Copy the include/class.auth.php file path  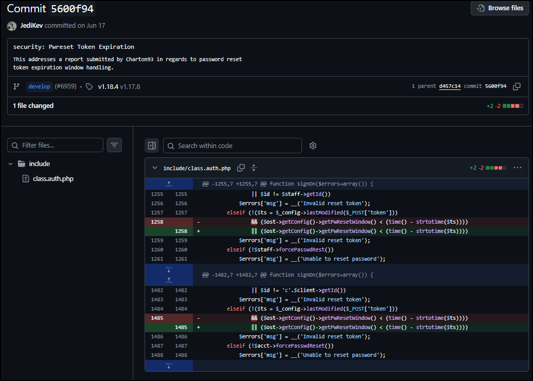[241, 168]
